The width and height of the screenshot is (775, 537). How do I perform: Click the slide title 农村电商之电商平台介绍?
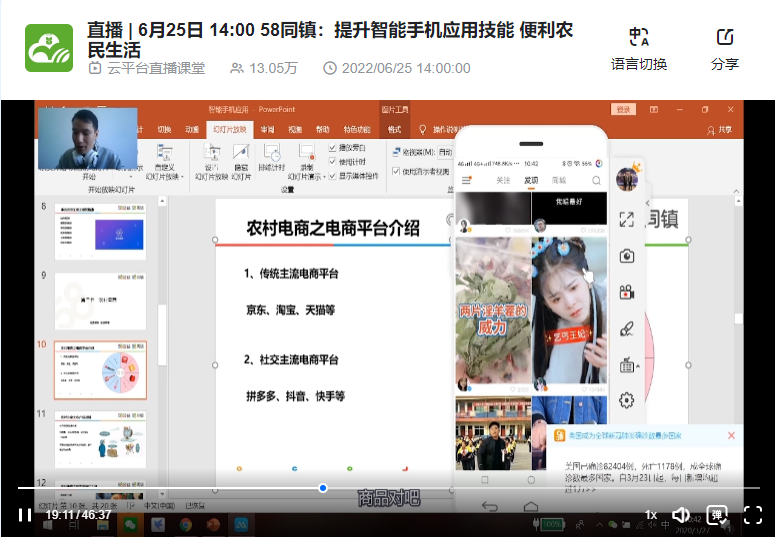(x=333, y=228)
